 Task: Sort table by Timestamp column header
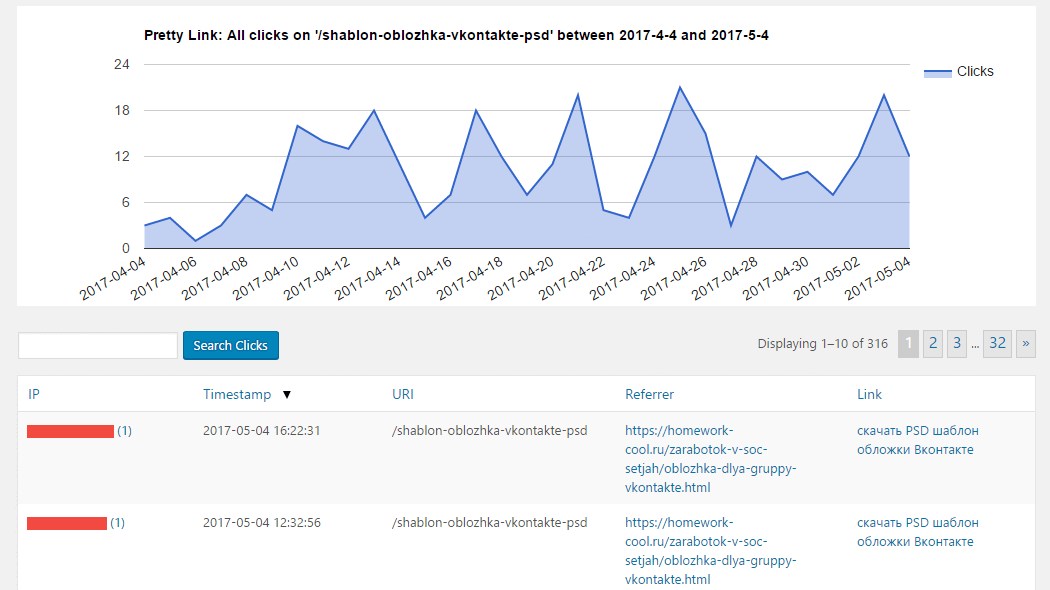point(237,394)
